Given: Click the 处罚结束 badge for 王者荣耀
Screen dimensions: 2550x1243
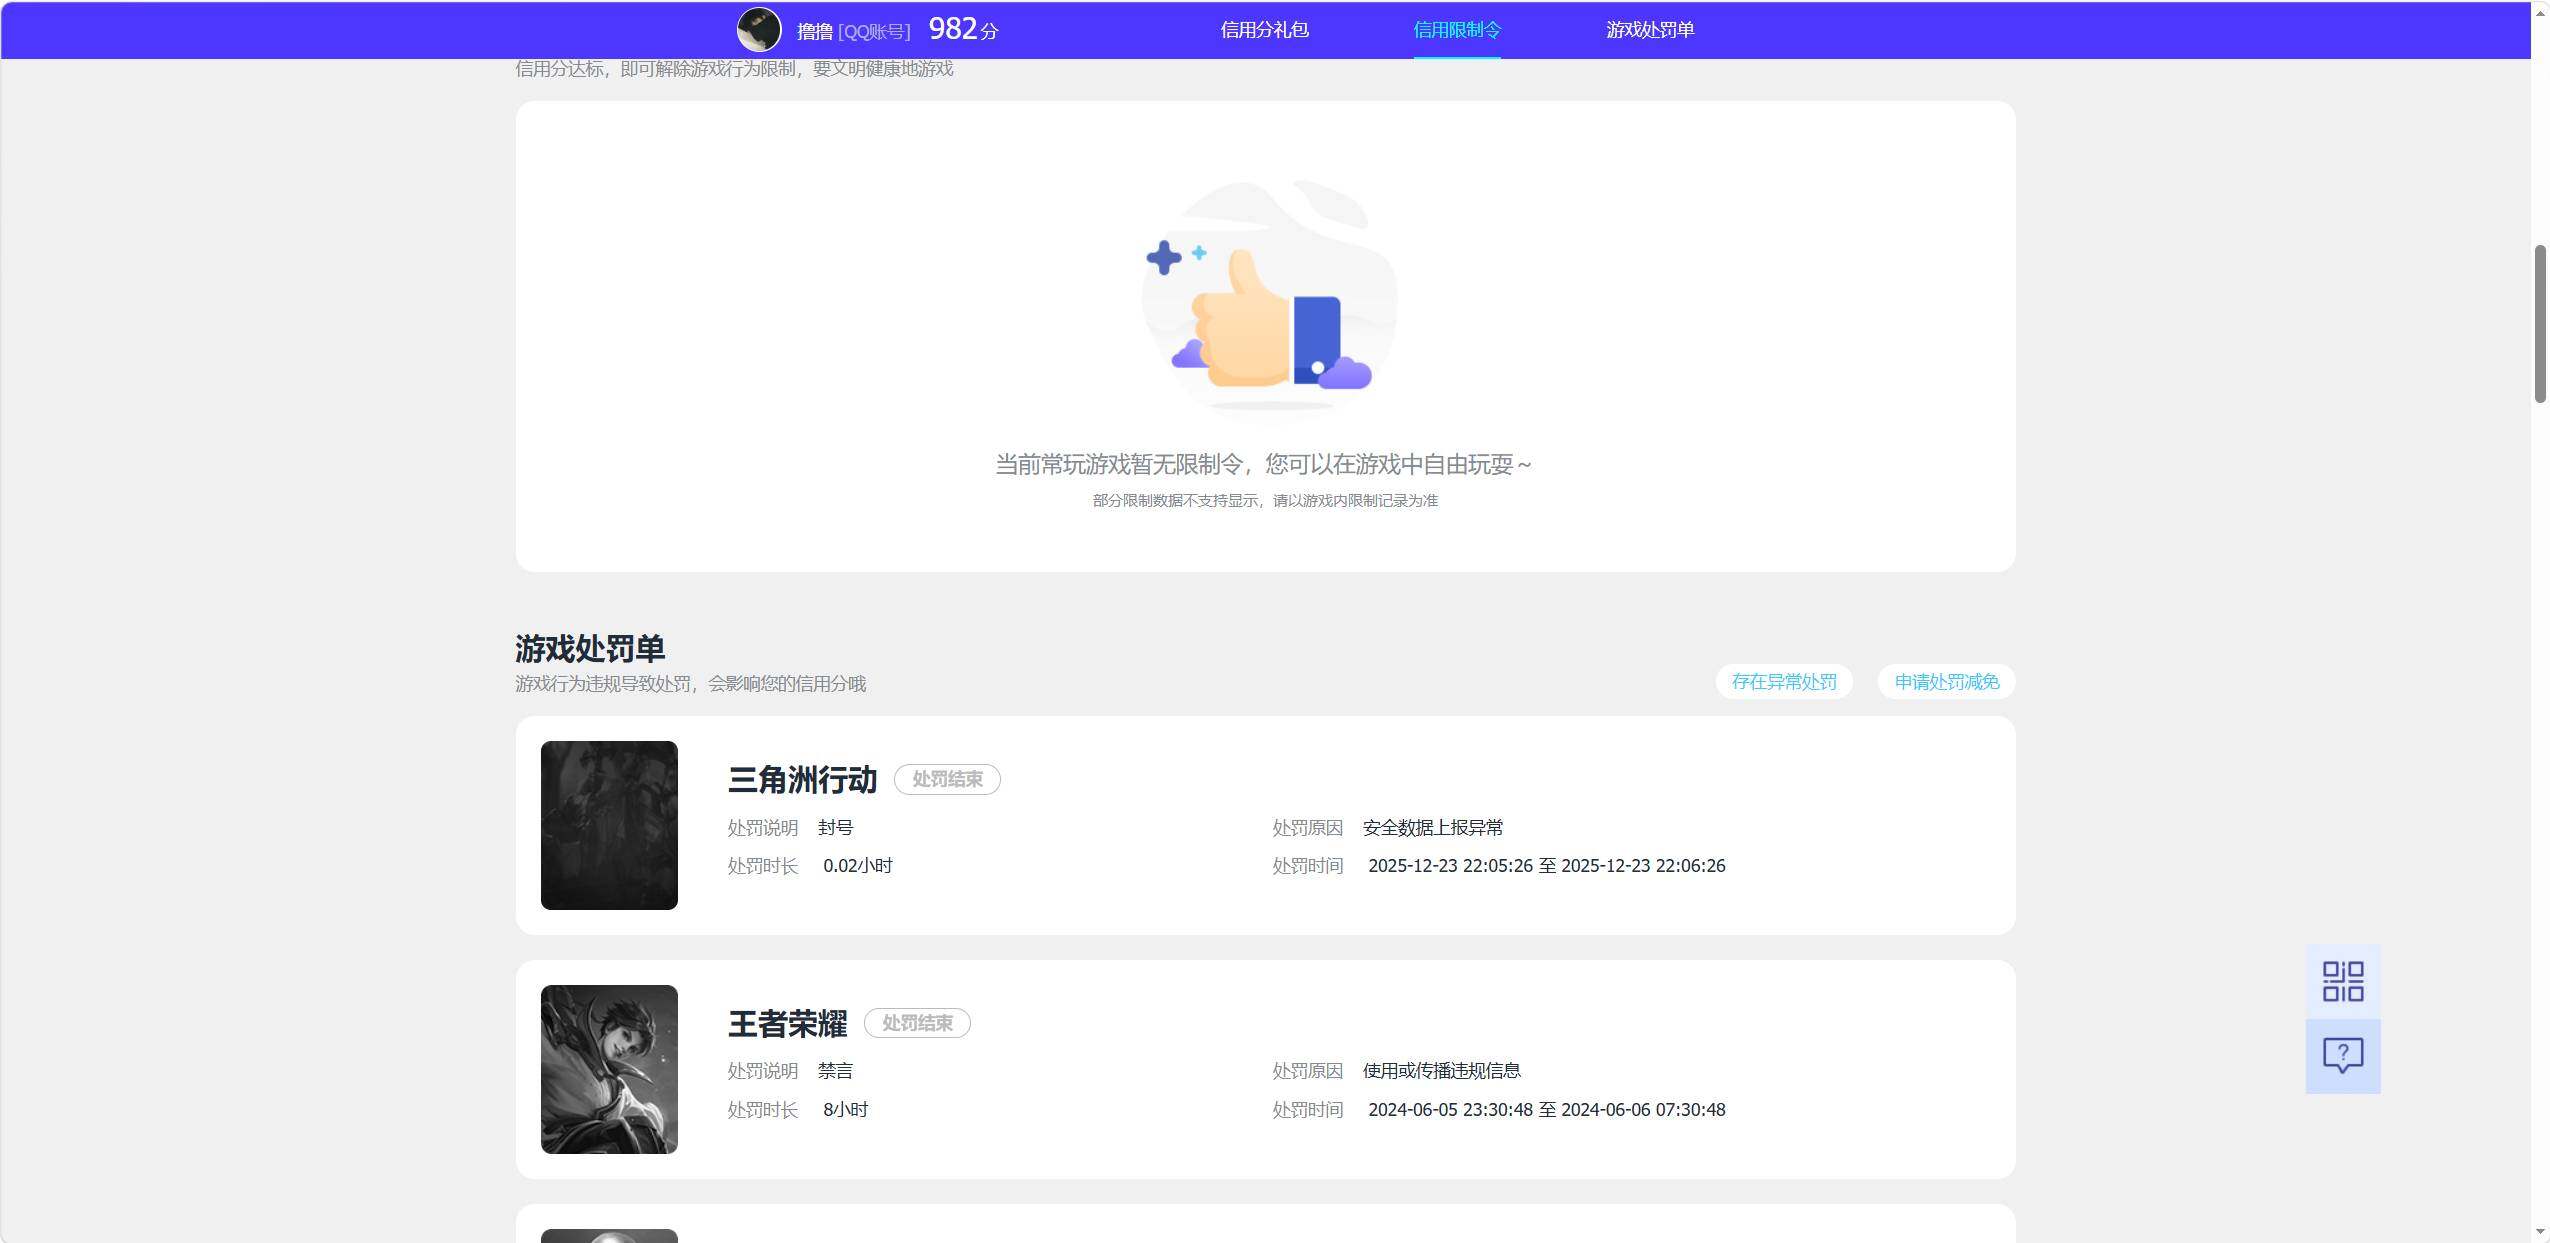Looking at the screenshot, I should pyautogui.click(x=917, y=1023).
